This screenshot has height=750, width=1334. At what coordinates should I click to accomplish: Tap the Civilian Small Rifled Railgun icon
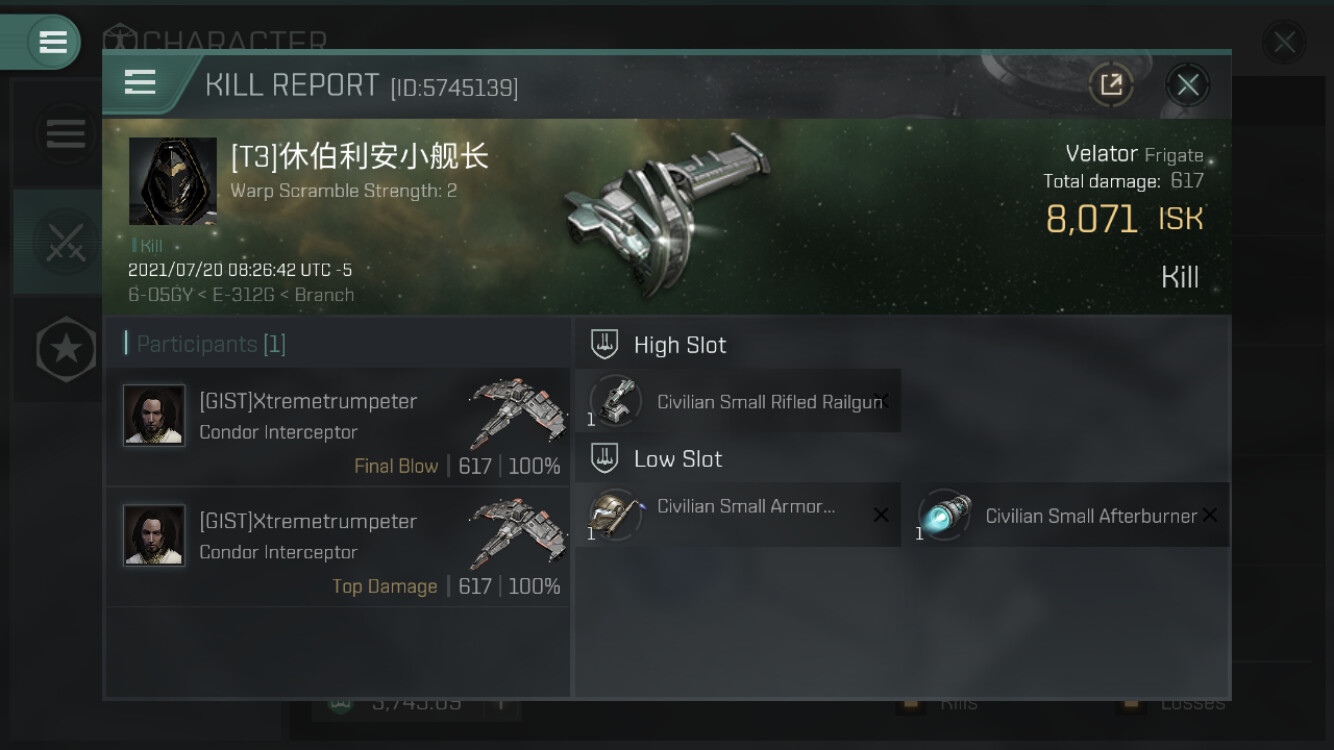[616, 401]
